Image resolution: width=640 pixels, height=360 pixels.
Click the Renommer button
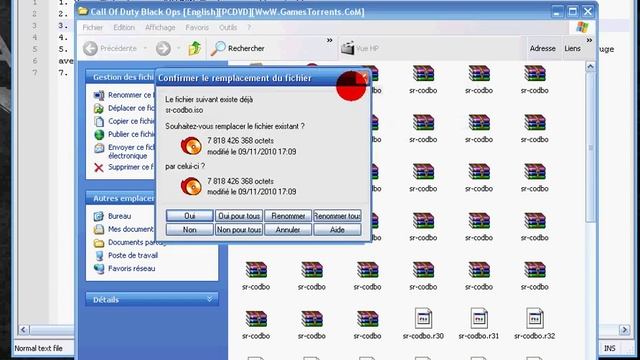click(288, 216)
